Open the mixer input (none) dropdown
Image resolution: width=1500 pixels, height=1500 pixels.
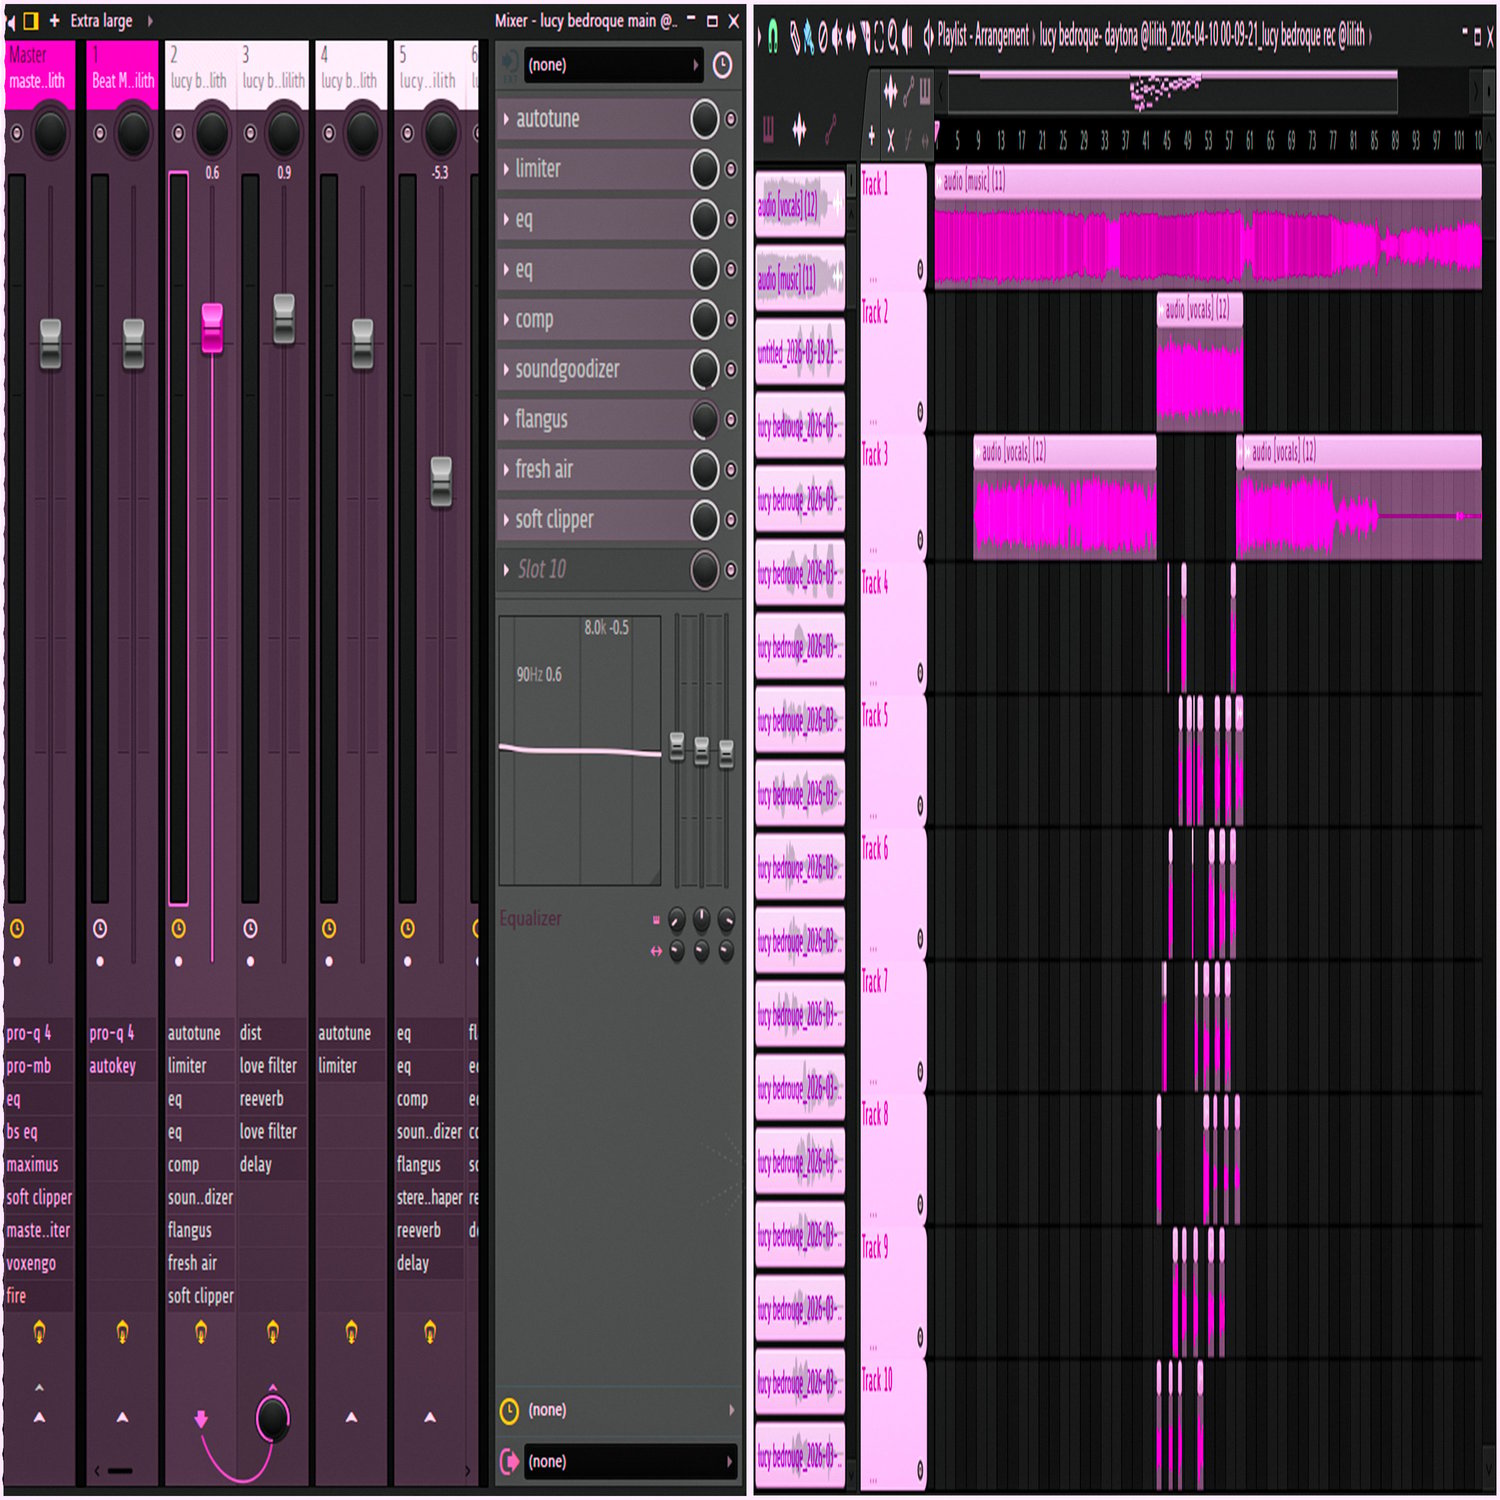pos(612,65)
